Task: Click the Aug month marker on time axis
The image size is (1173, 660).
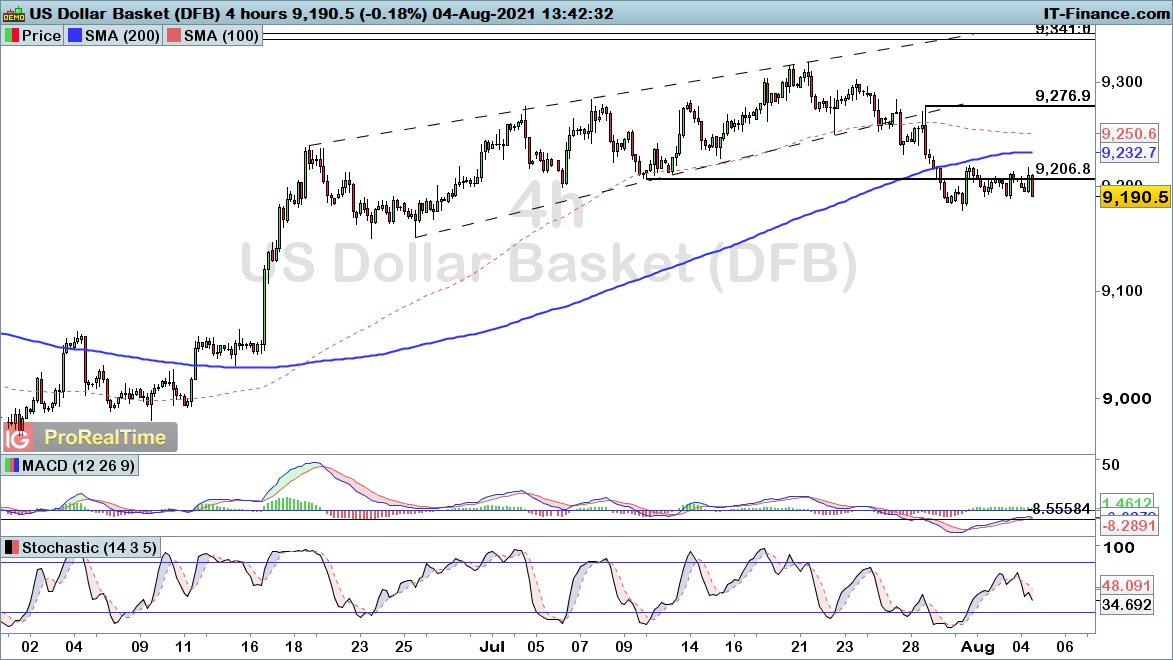Action: coord(976,647)
